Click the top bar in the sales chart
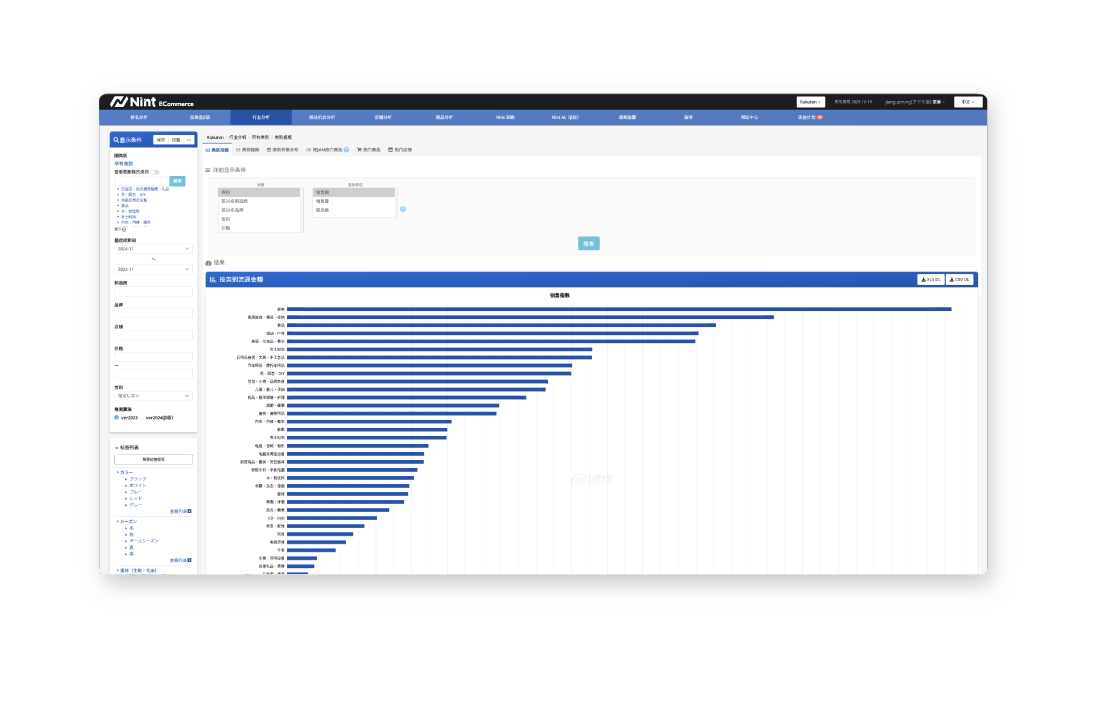The width and height of the screenshot is (1095, 707). click(618, 309)
